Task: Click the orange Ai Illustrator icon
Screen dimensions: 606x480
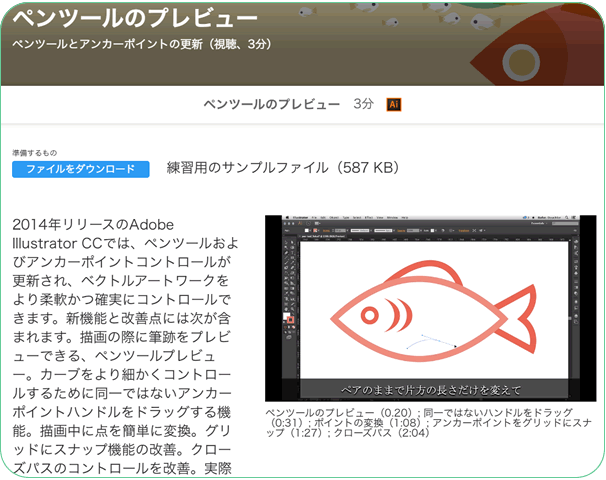Action: [x=394, y=104]
